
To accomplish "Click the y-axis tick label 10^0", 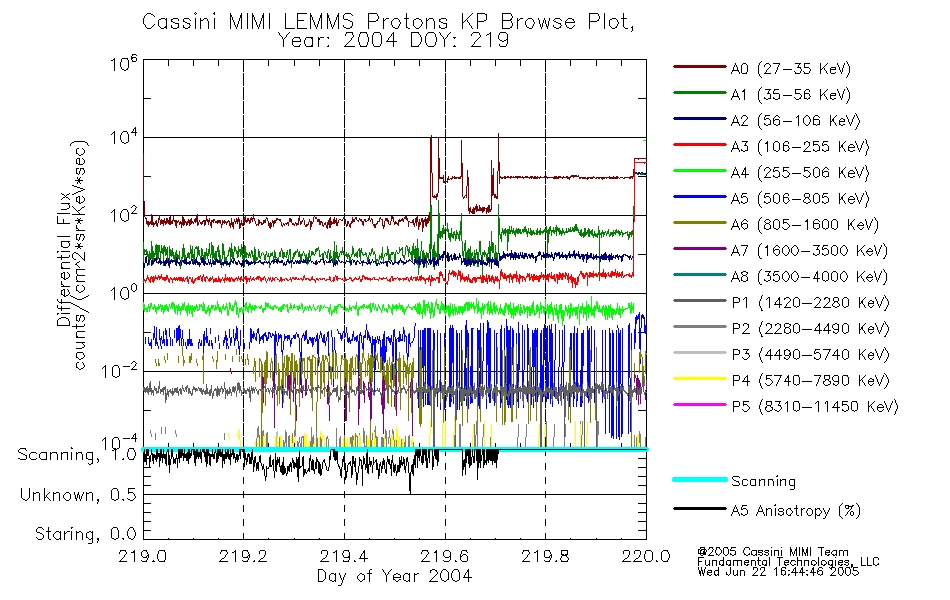I will point(124,292).
